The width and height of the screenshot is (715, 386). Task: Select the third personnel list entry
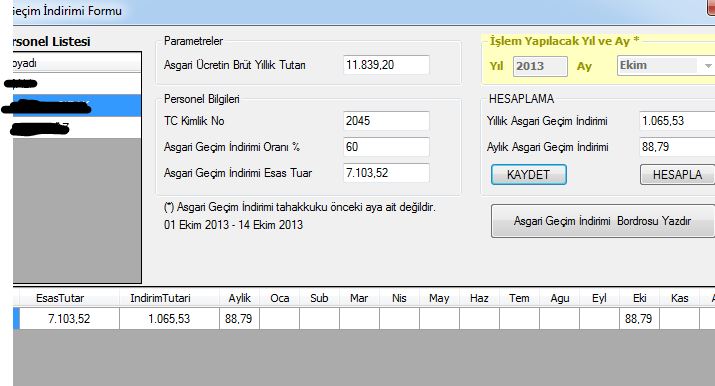coord(77,128)
